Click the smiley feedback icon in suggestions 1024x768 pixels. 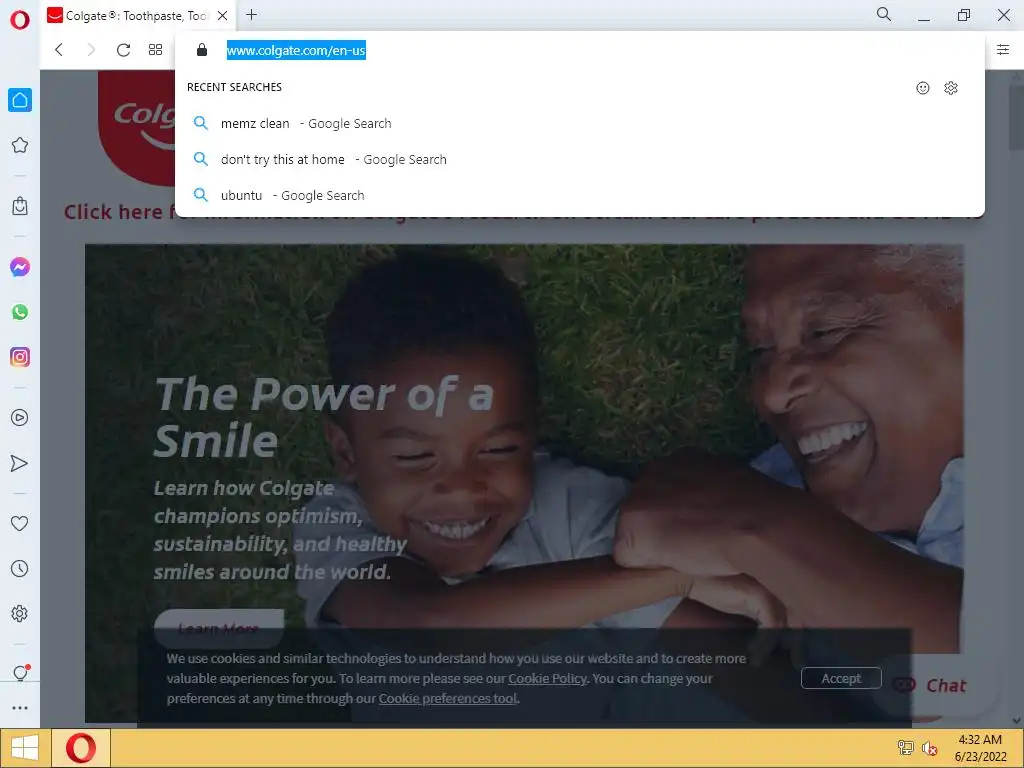[x=923, y=88]
